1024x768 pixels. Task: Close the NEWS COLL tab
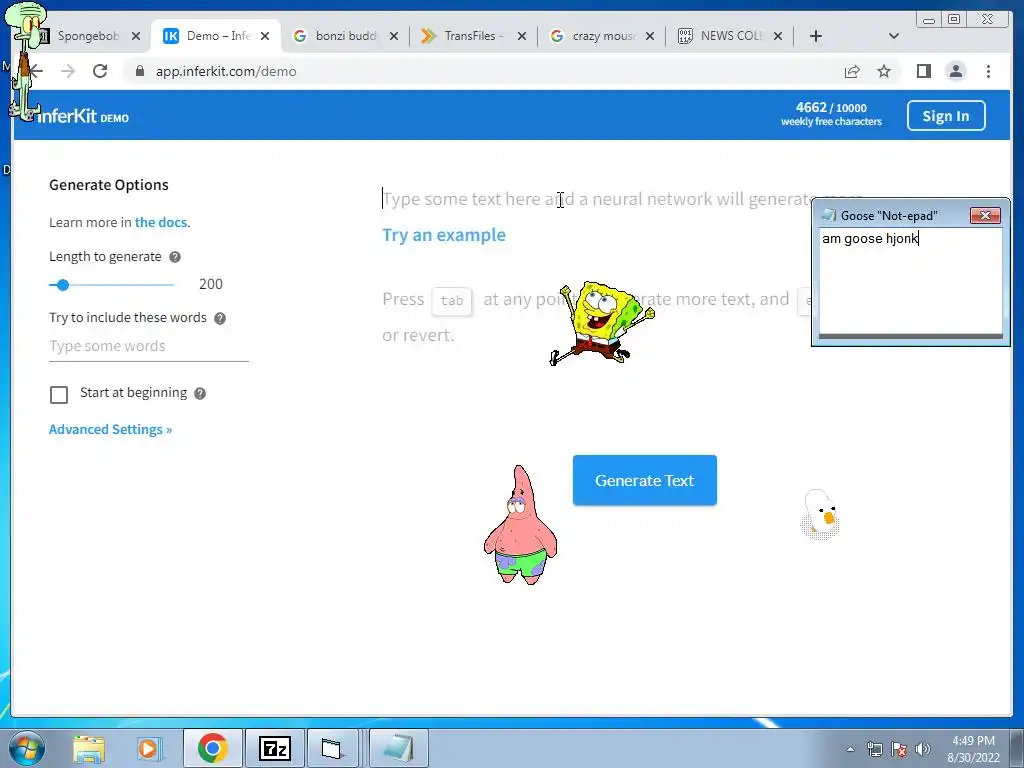pyautogui.click(x=778, y=36)
